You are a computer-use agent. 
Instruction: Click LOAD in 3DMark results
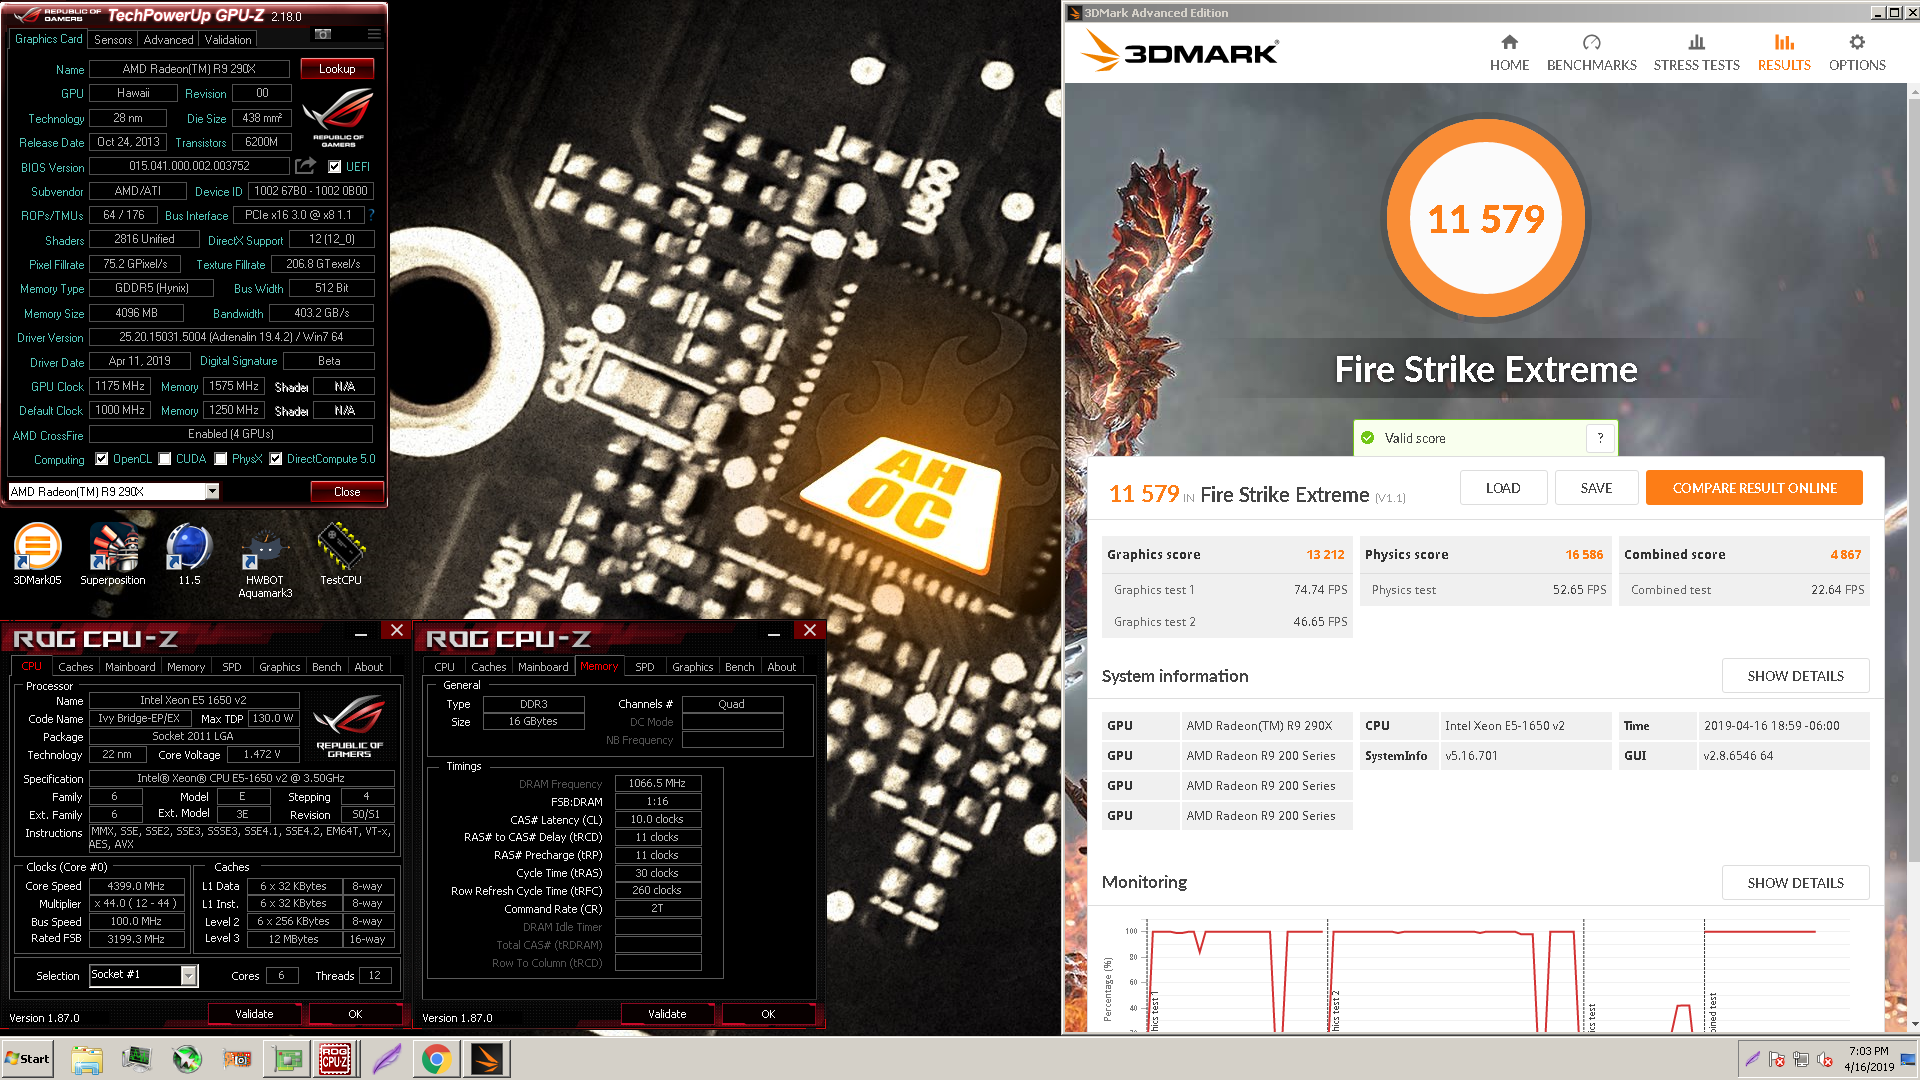coord(1503,488)
